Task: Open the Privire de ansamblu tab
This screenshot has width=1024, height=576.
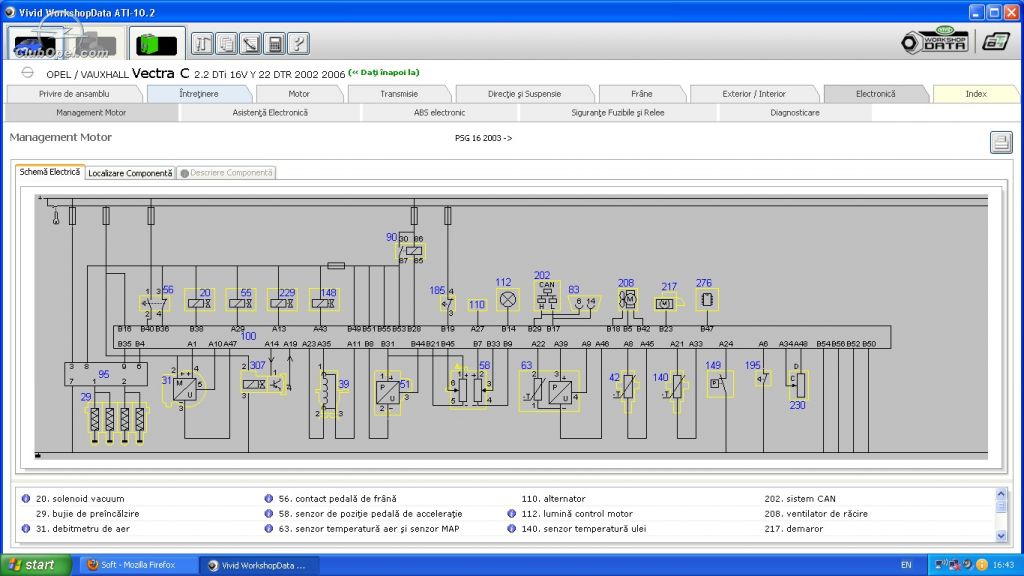Action: coord(74,94)
